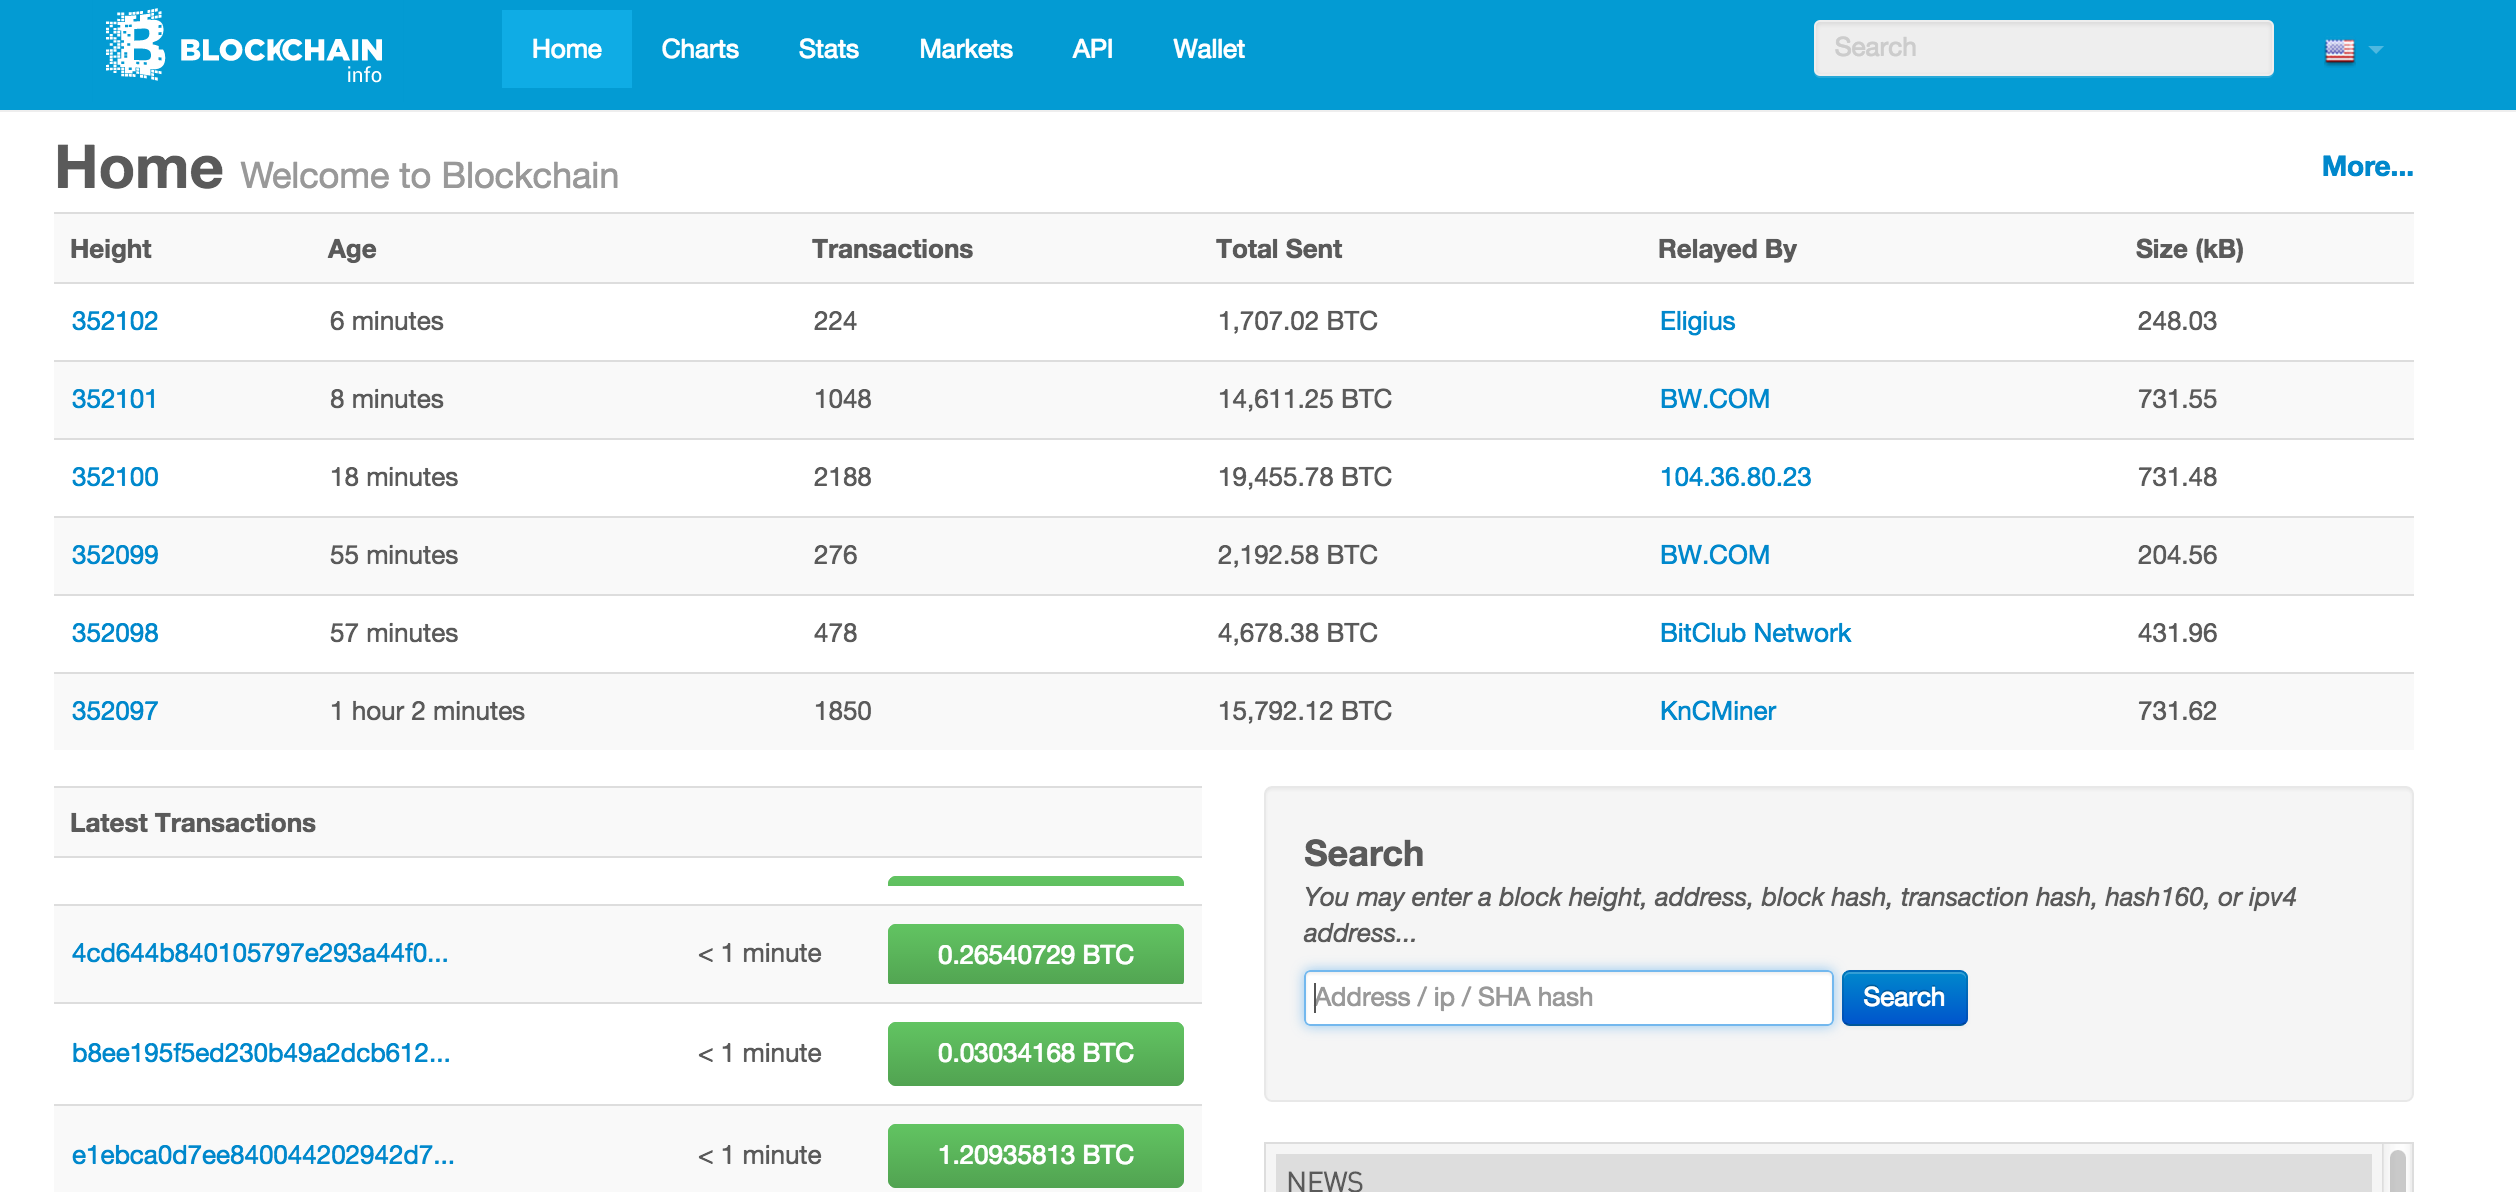The height and width of the screenshot is (1192, 2516).
Task: Click the 0.03034168 BTC amount button
Action: click(1035, 1053)
